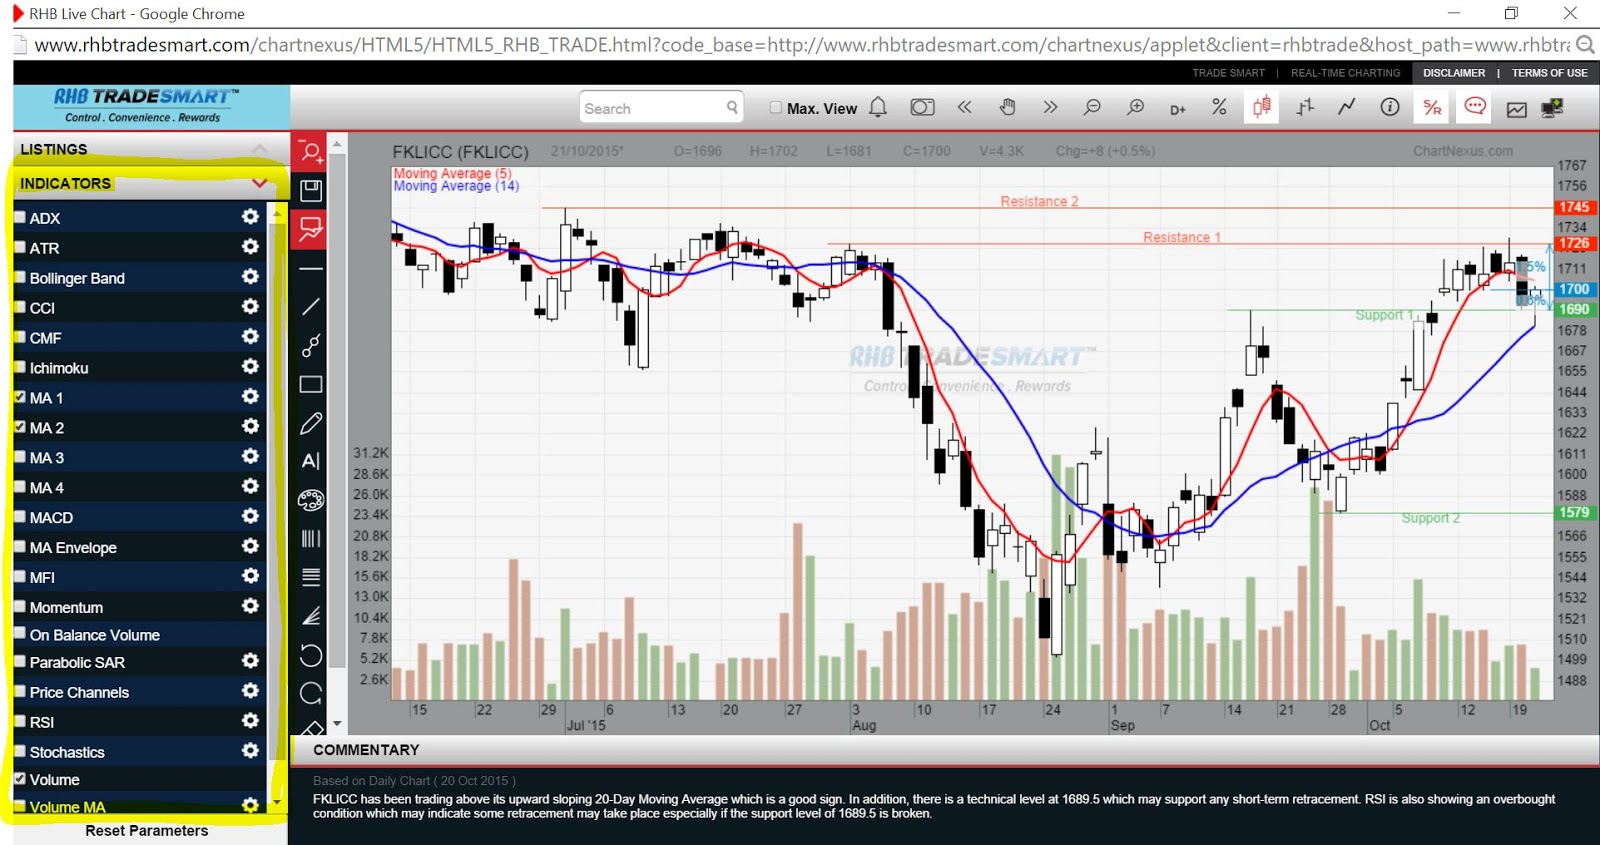1600x845 pixels.
Task: Toggle support/resistance S/R icon
Action: click(x=1432, y=107)
